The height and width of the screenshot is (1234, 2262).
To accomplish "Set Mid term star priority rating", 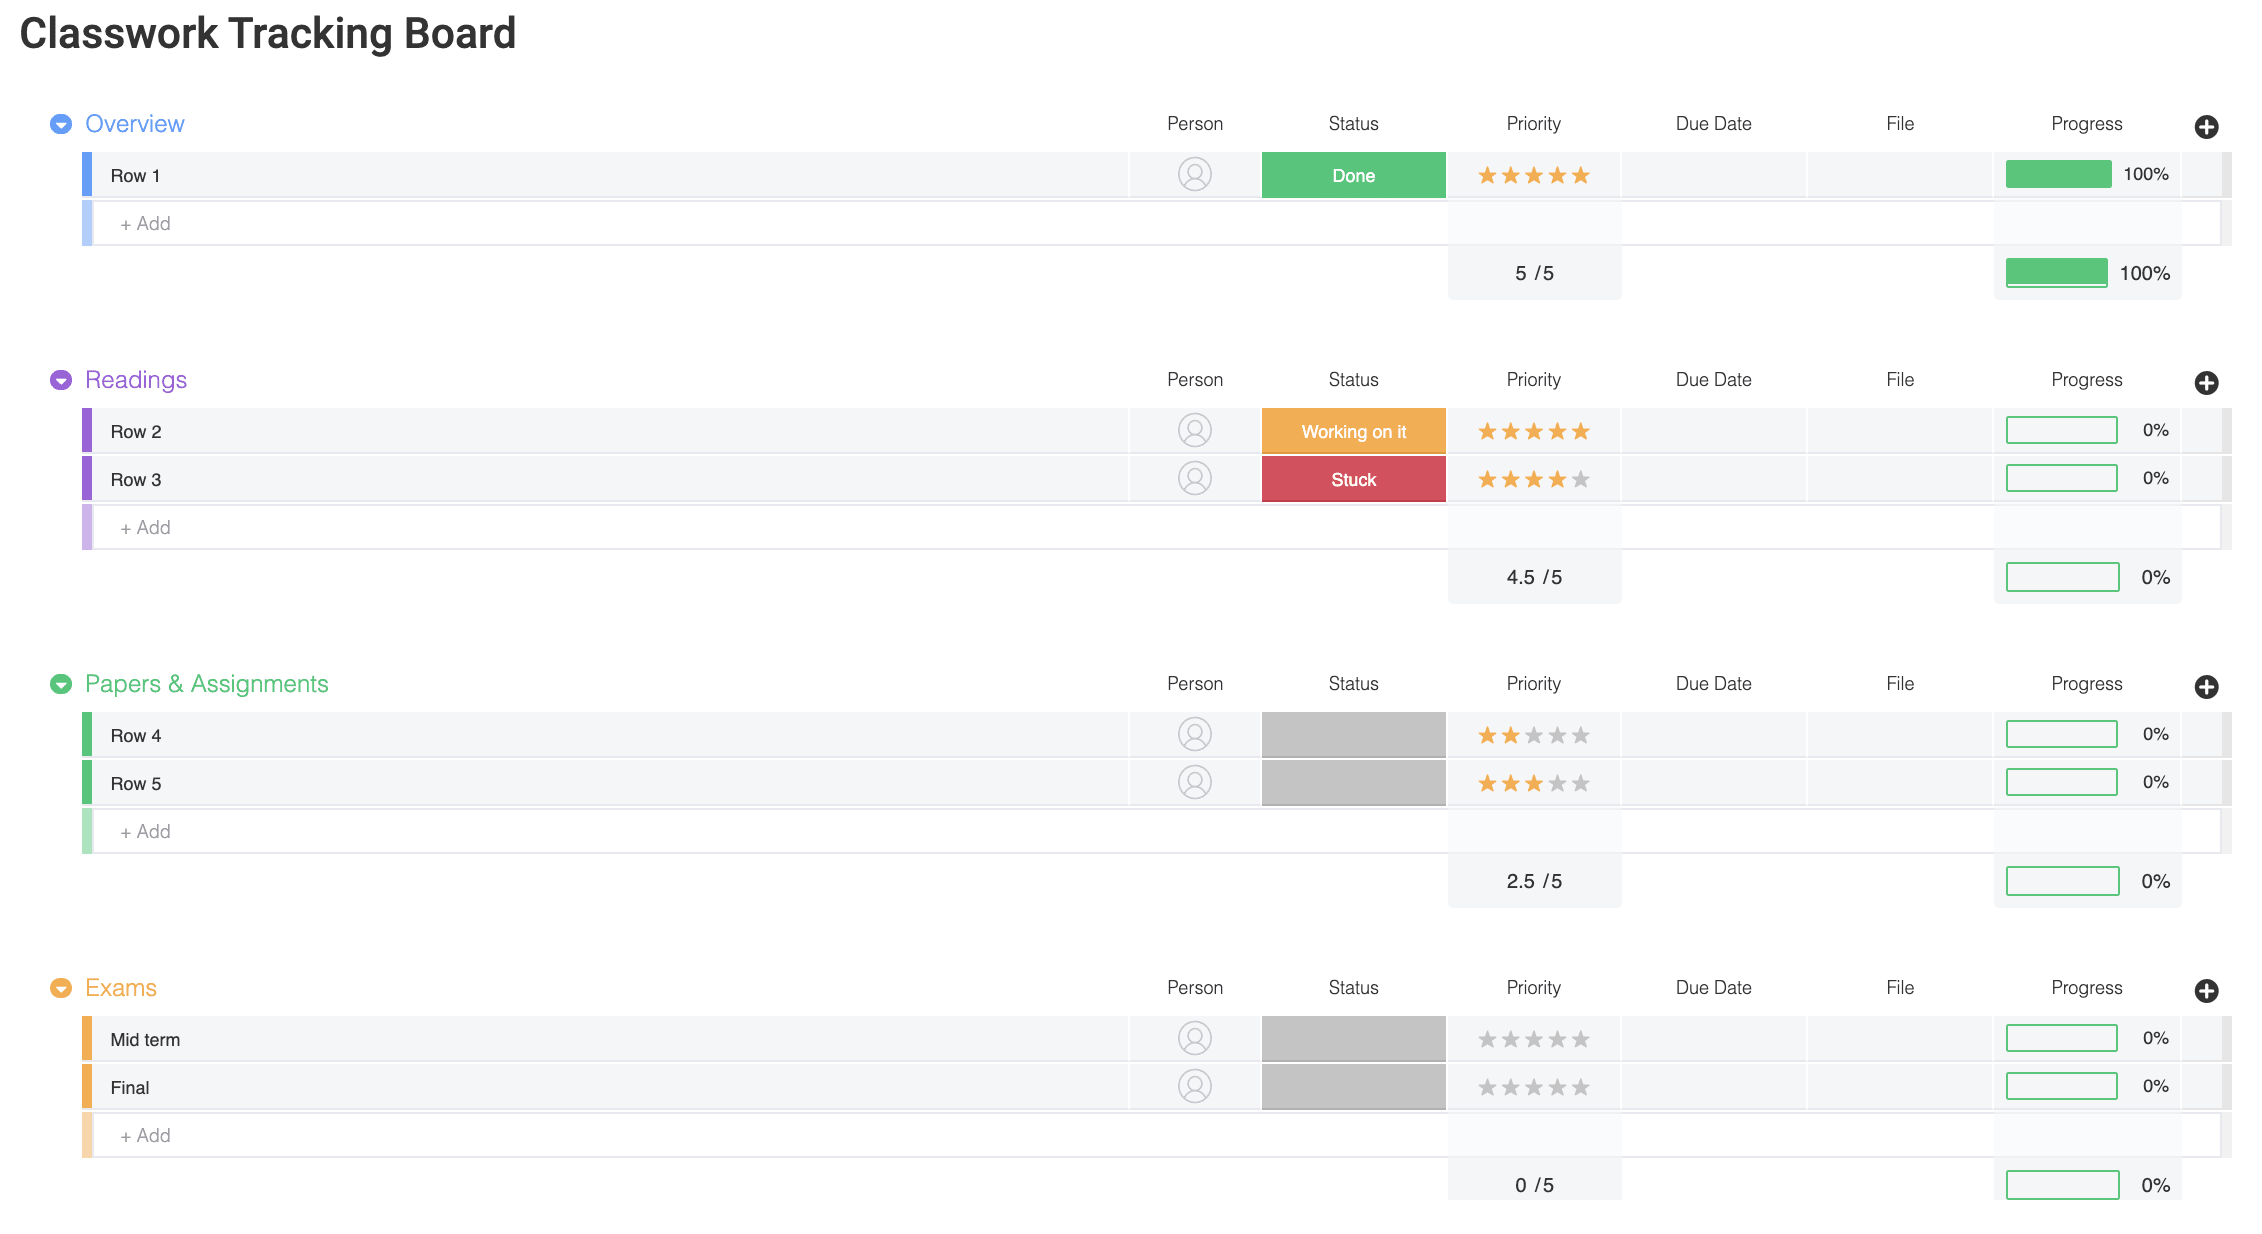I will (1534, 1040).
